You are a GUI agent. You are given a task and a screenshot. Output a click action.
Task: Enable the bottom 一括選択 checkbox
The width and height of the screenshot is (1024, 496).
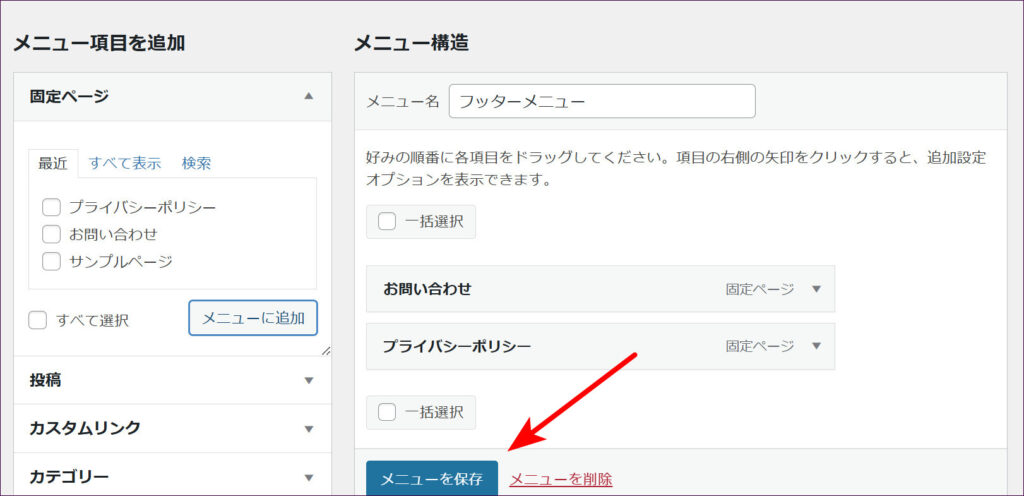click(x=387, y=412)
